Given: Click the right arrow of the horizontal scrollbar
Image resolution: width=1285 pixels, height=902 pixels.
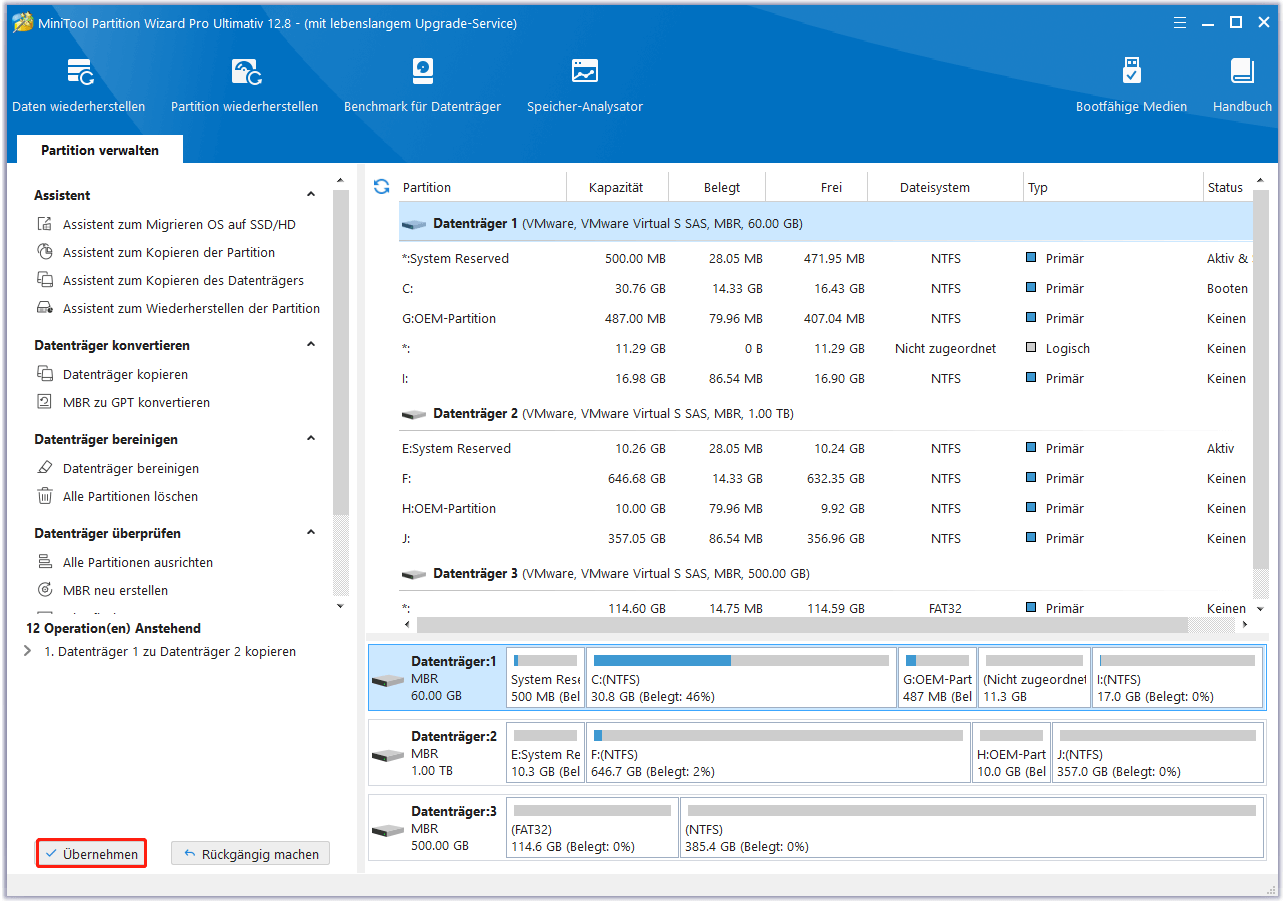Looking at the screenshot, I should (x=1245, y=624).
